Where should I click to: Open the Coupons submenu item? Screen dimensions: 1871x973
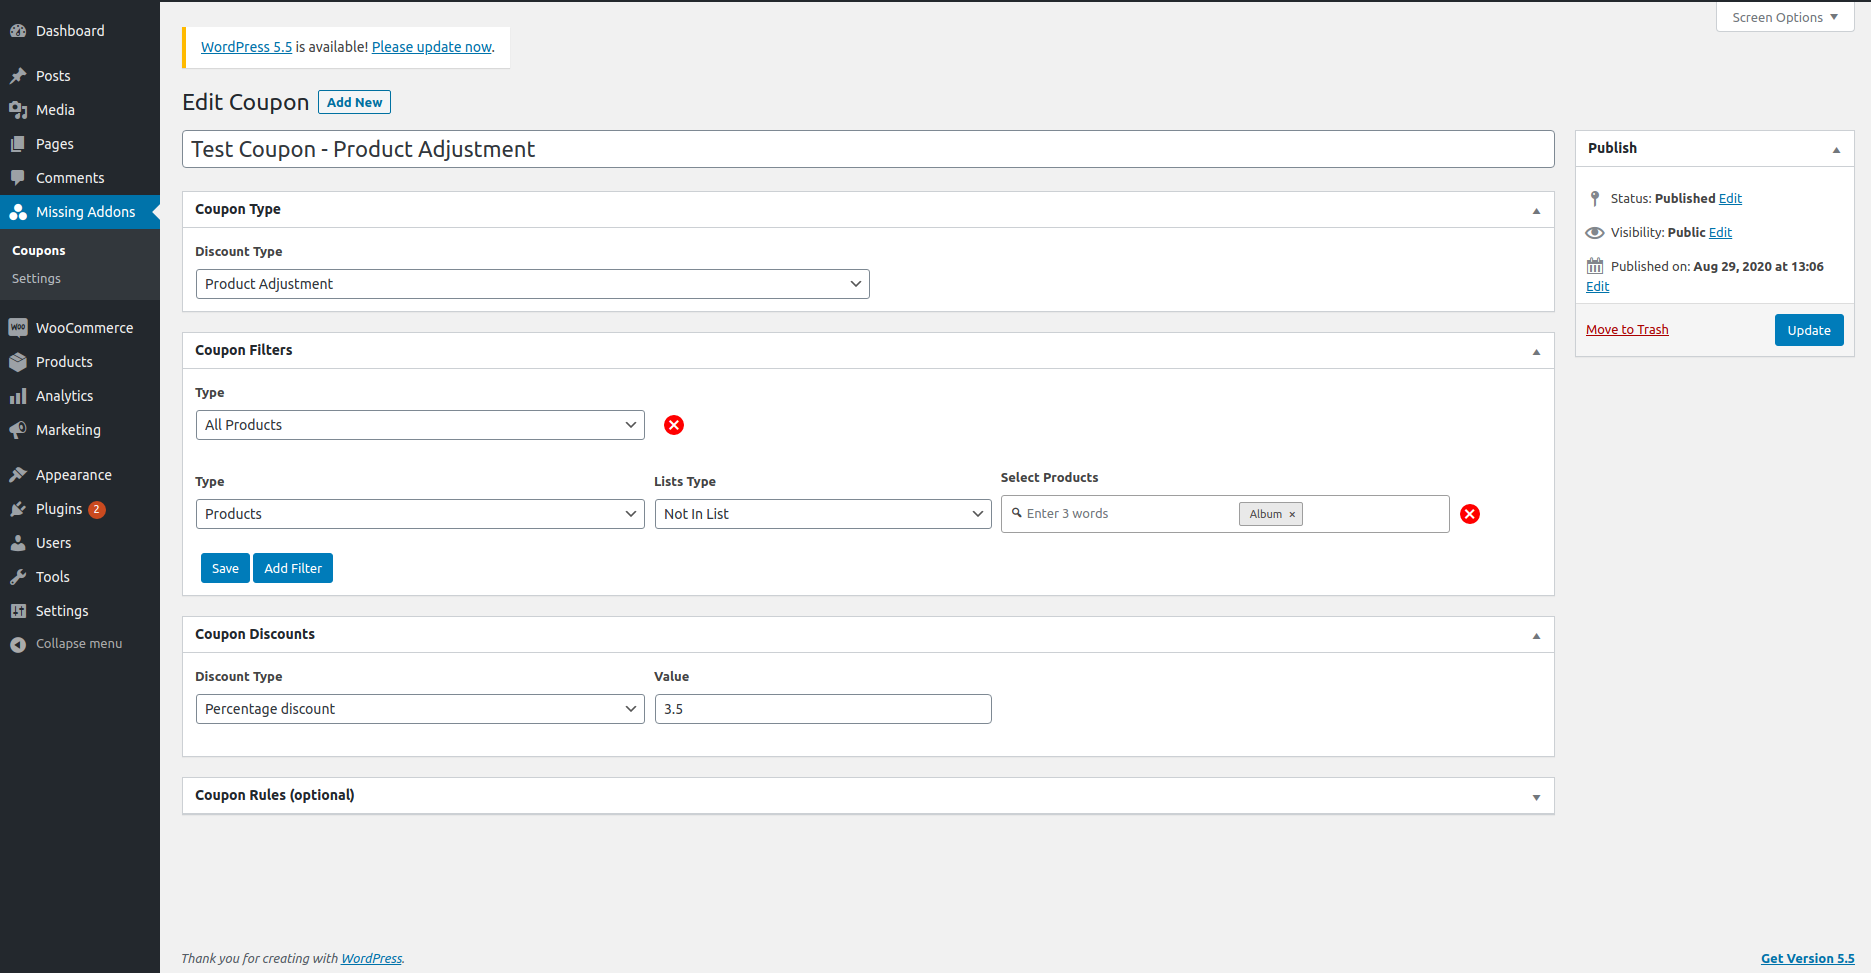coord(39,251)
